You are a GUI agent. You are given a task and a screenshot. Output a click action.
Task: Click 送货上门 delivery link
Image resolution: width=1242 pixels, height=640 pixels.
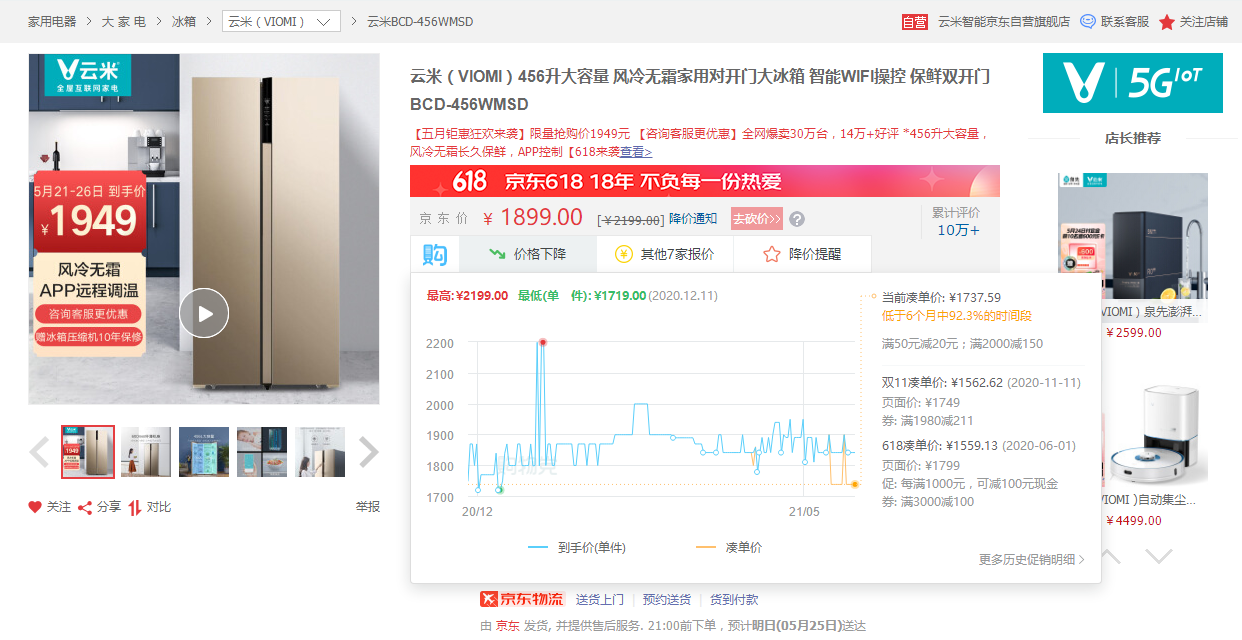pyautogui.click(x=599, y=600)
